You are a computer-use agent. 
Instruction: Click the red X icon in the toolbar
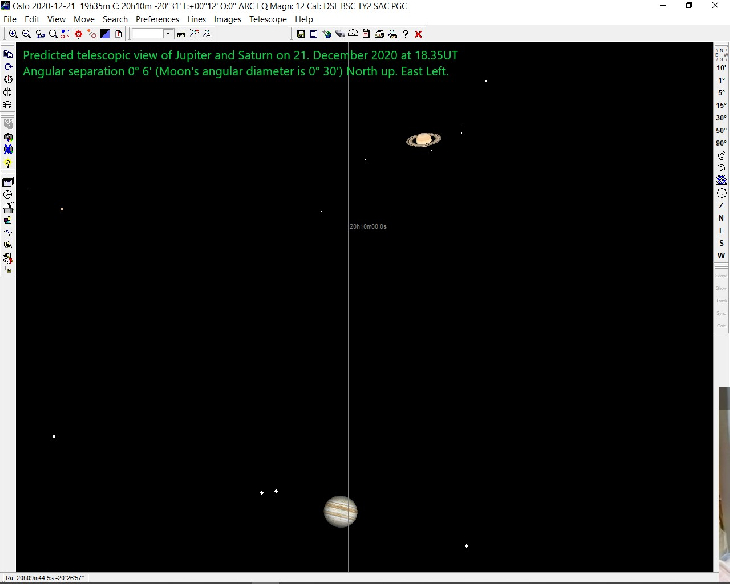418,33
